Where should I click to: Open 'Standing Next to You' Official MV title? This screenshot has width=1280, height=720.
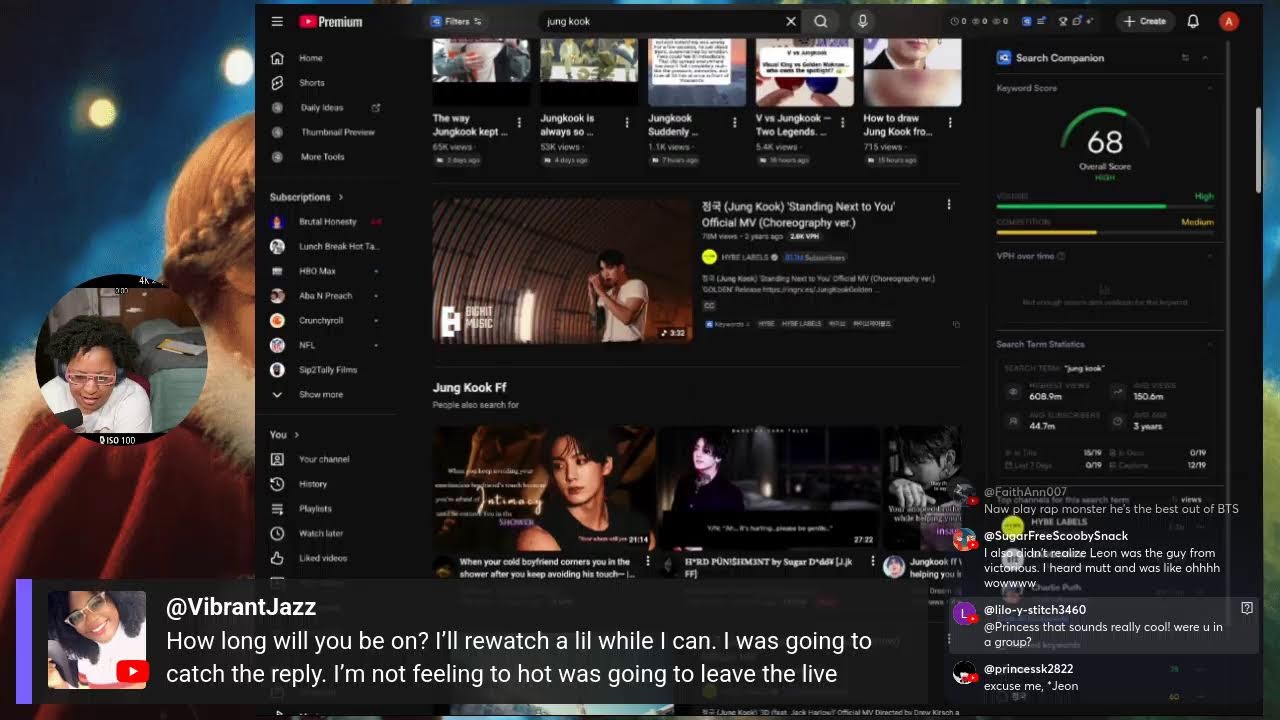[x=798, y=214]
